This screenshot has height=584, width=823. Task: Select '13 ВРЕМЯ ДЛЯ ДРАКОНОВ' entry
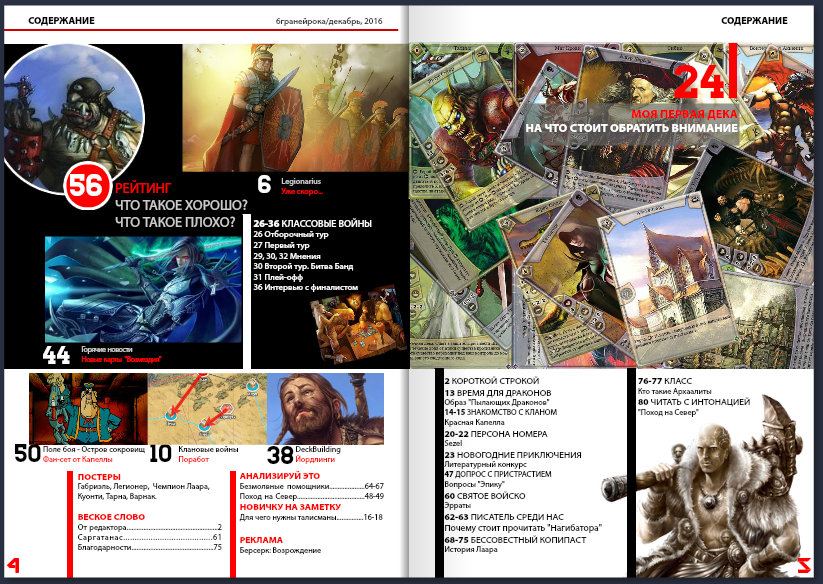[x=498, y=392]
